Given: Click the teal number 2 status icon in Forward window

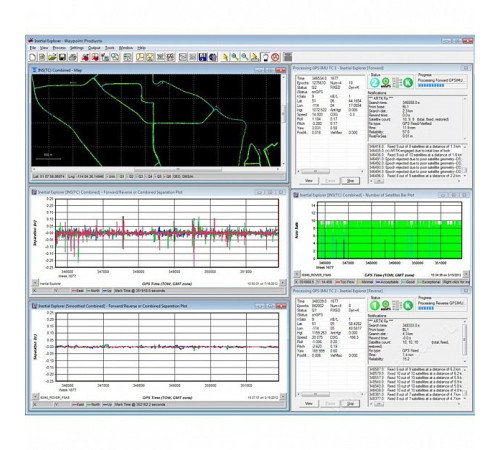Looking at the screenshot, I should pos(374,82).
